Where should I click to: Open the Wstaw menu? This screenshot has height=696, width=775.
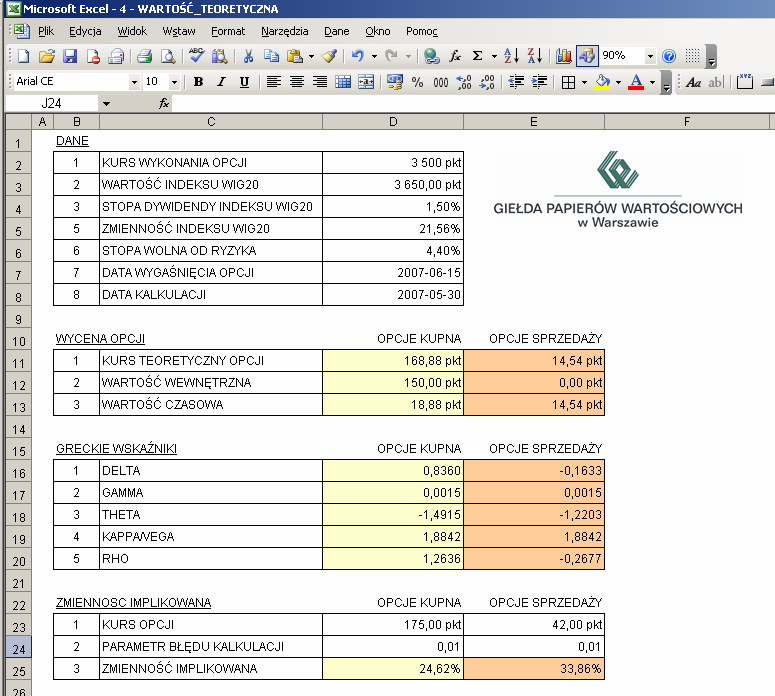click(179, 31)
